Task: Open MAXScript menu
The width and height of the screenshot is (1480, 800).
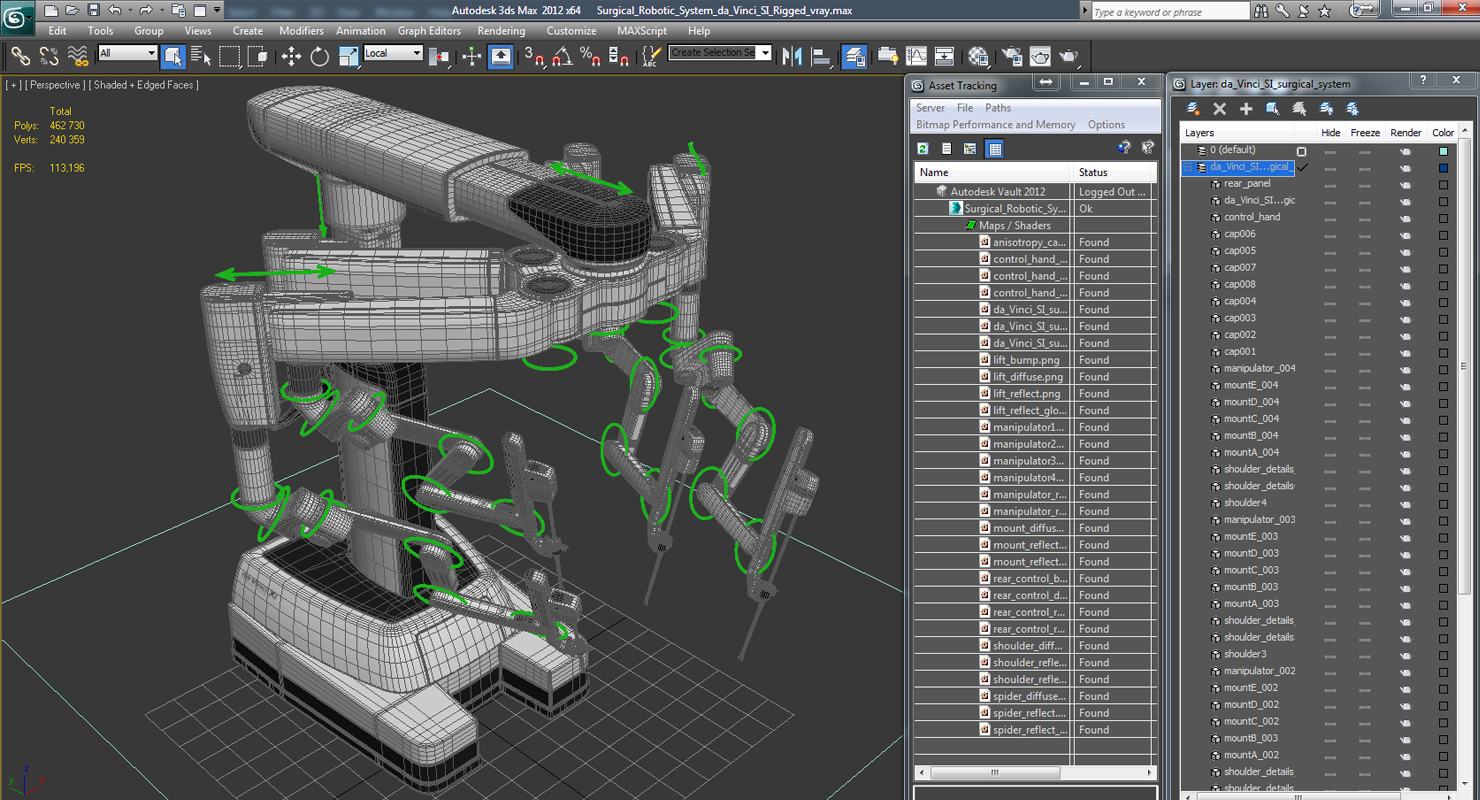Action: [x=642, y=31]
